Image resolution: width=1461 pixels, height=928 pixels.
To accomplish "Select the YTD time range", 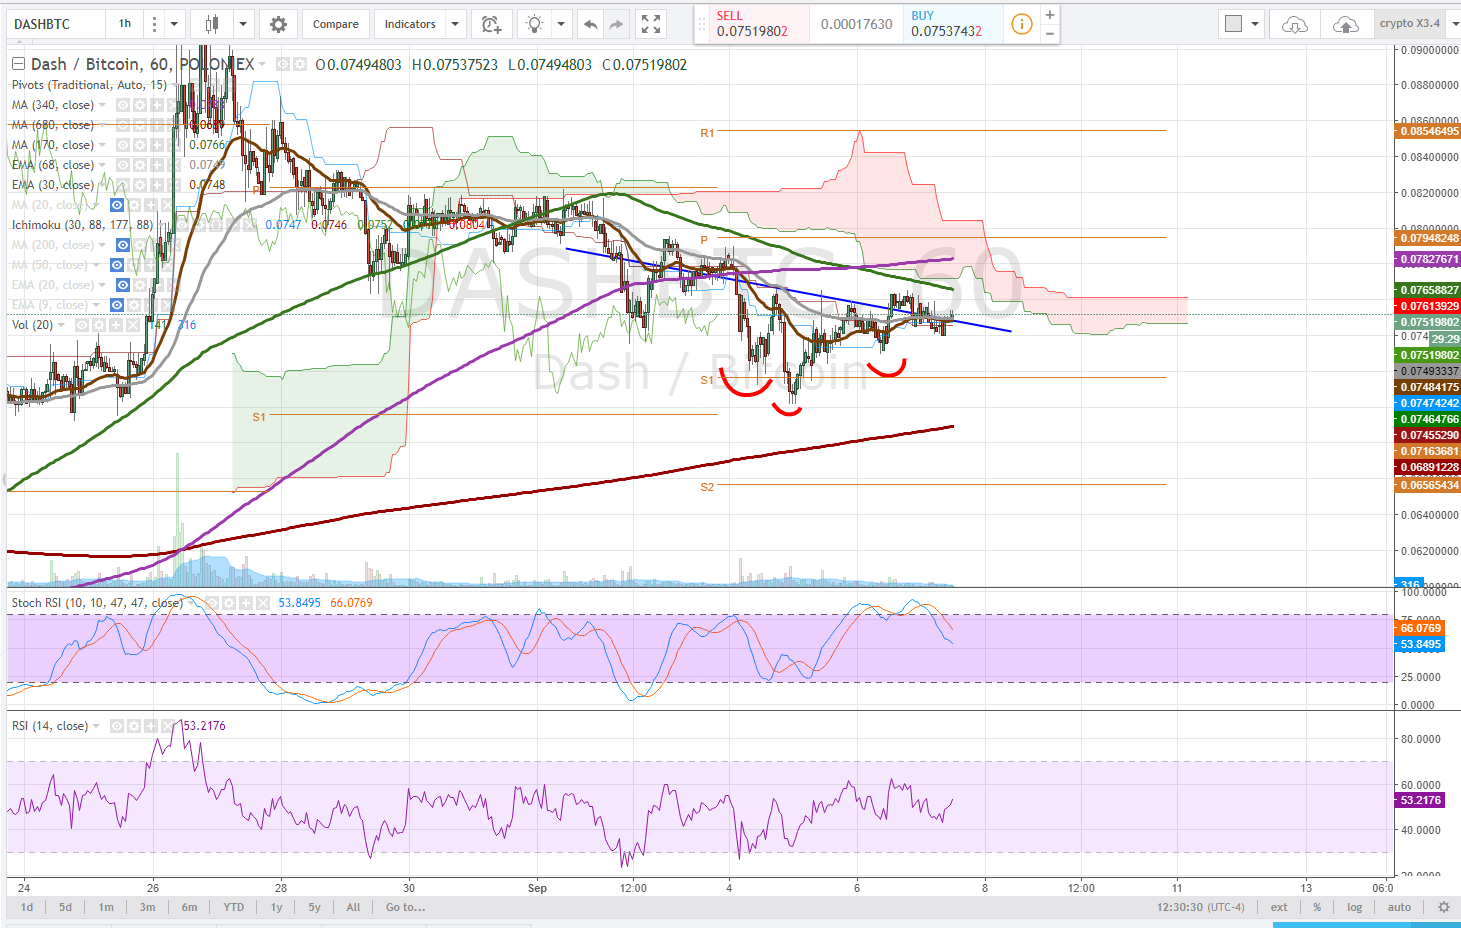I will [233, 907].
